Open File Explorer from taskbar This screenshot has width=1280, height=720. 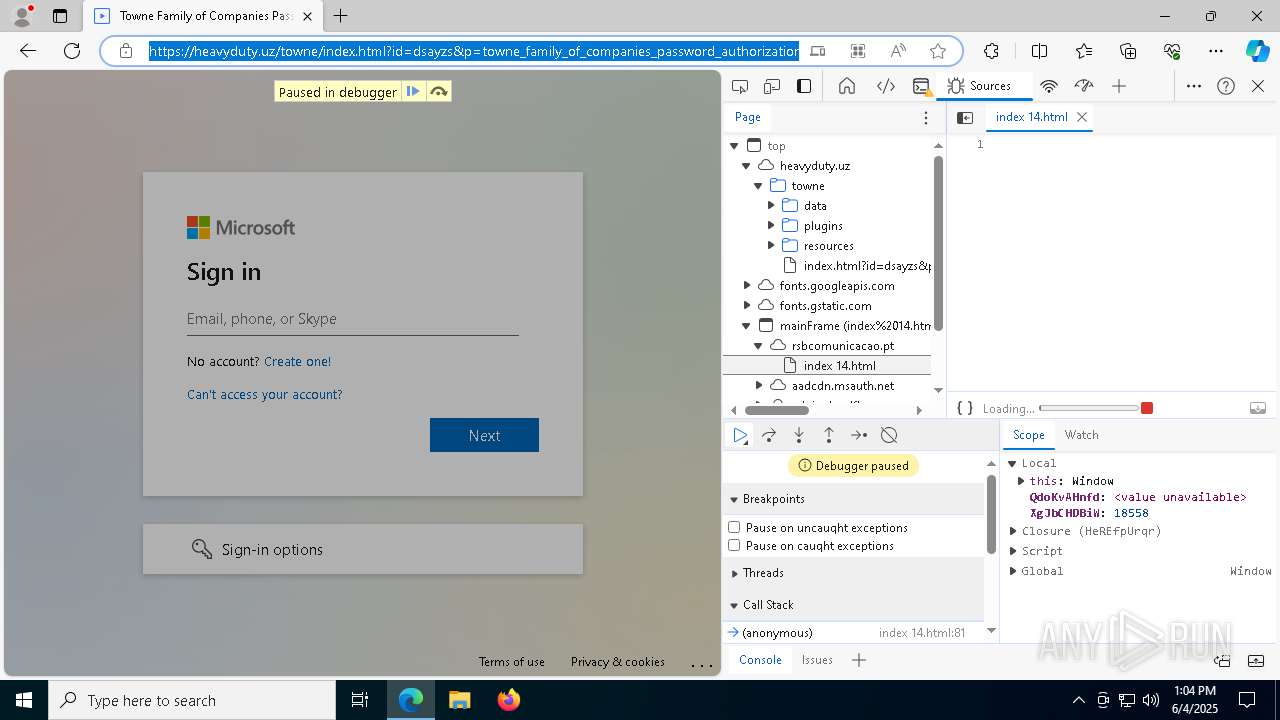(459, 700)
